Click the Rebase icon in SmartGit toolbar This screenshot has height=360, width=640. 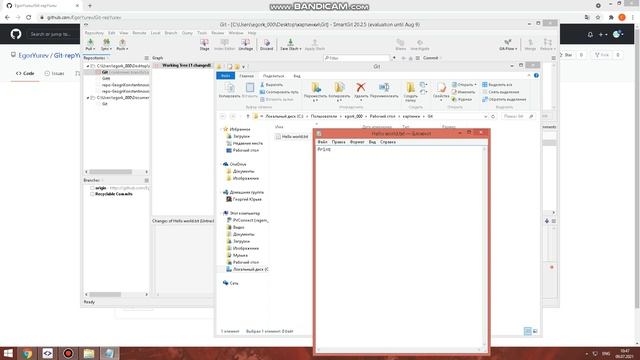[547, 42]
